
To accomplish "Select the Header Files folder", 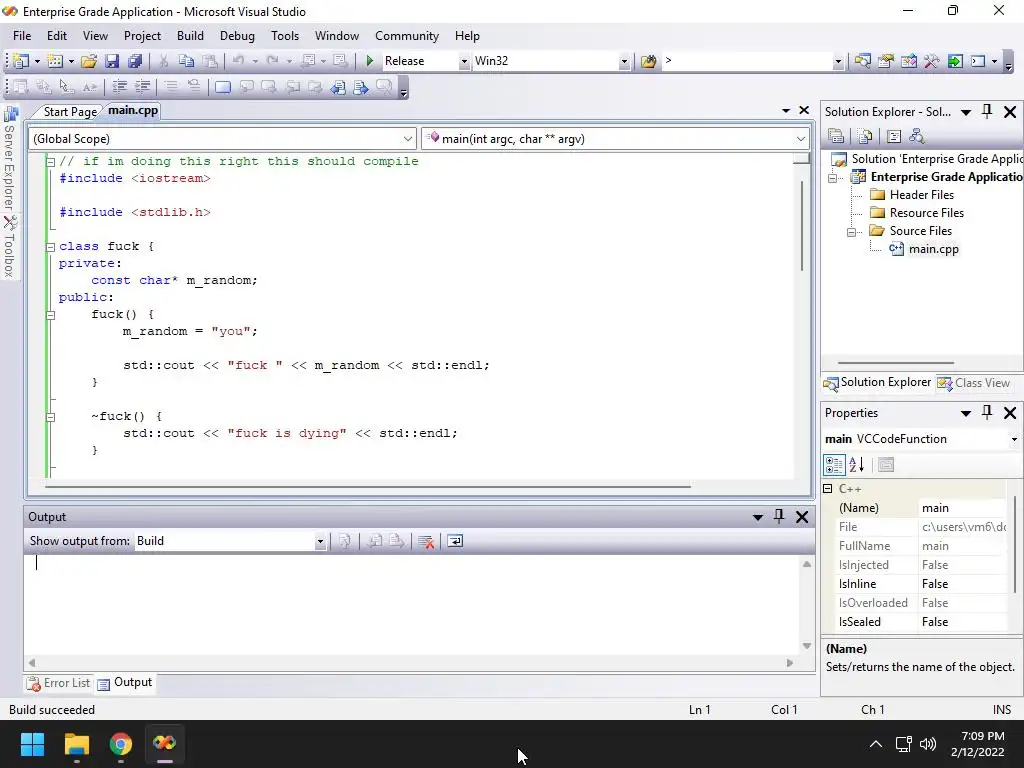I will tap(921, 195).
